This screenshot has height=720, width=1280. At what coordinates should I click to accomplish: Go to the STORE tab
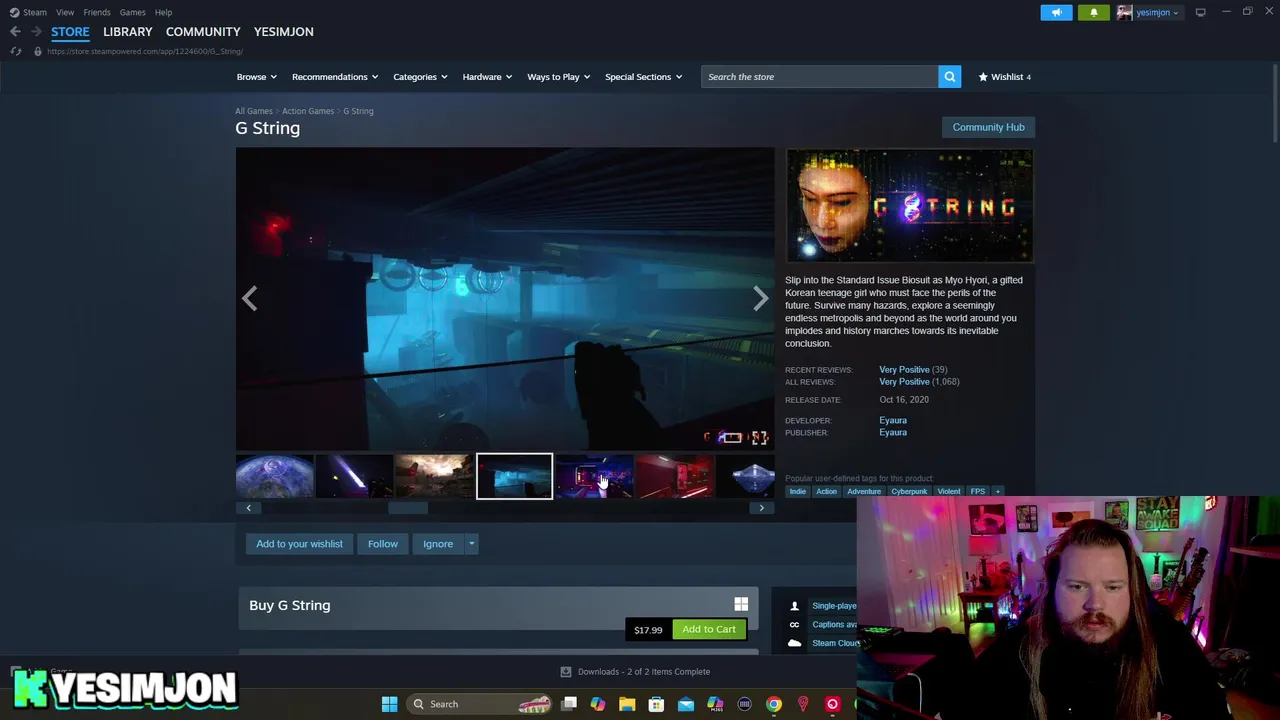(70, 32)
